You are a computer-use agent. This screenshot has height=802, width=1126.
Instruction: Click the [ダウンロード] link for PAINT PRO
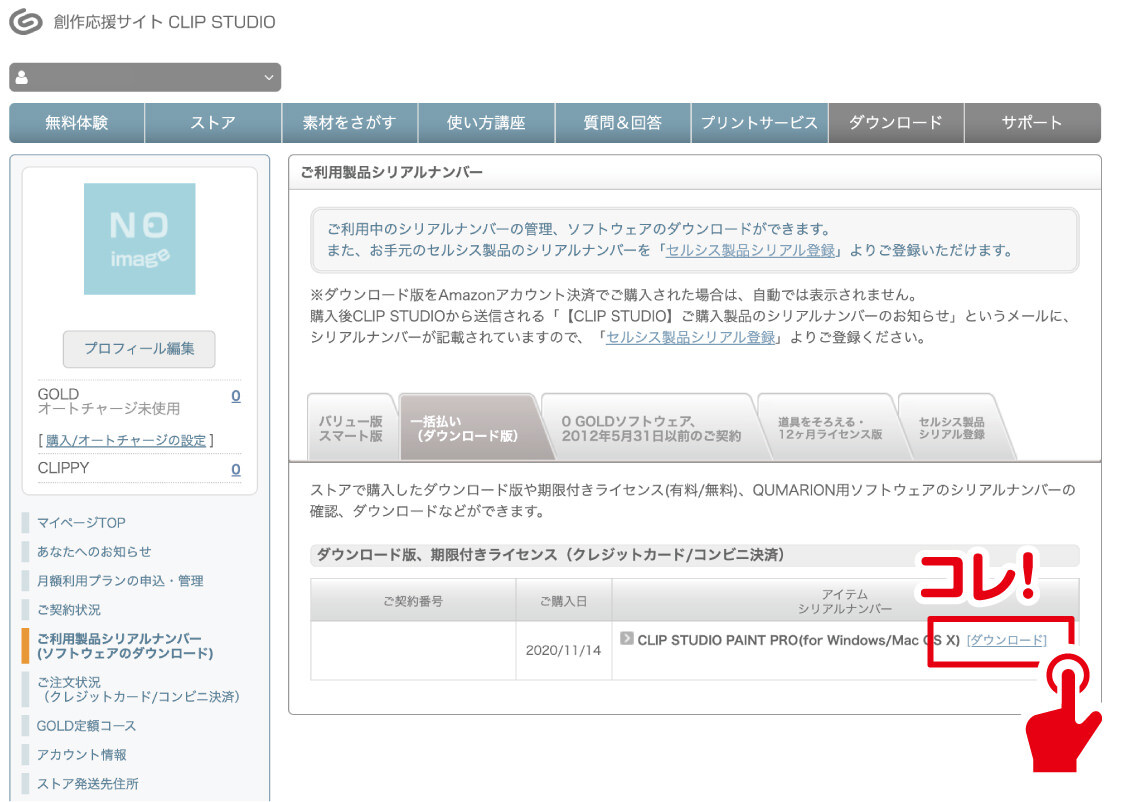tap(1006, 640)
